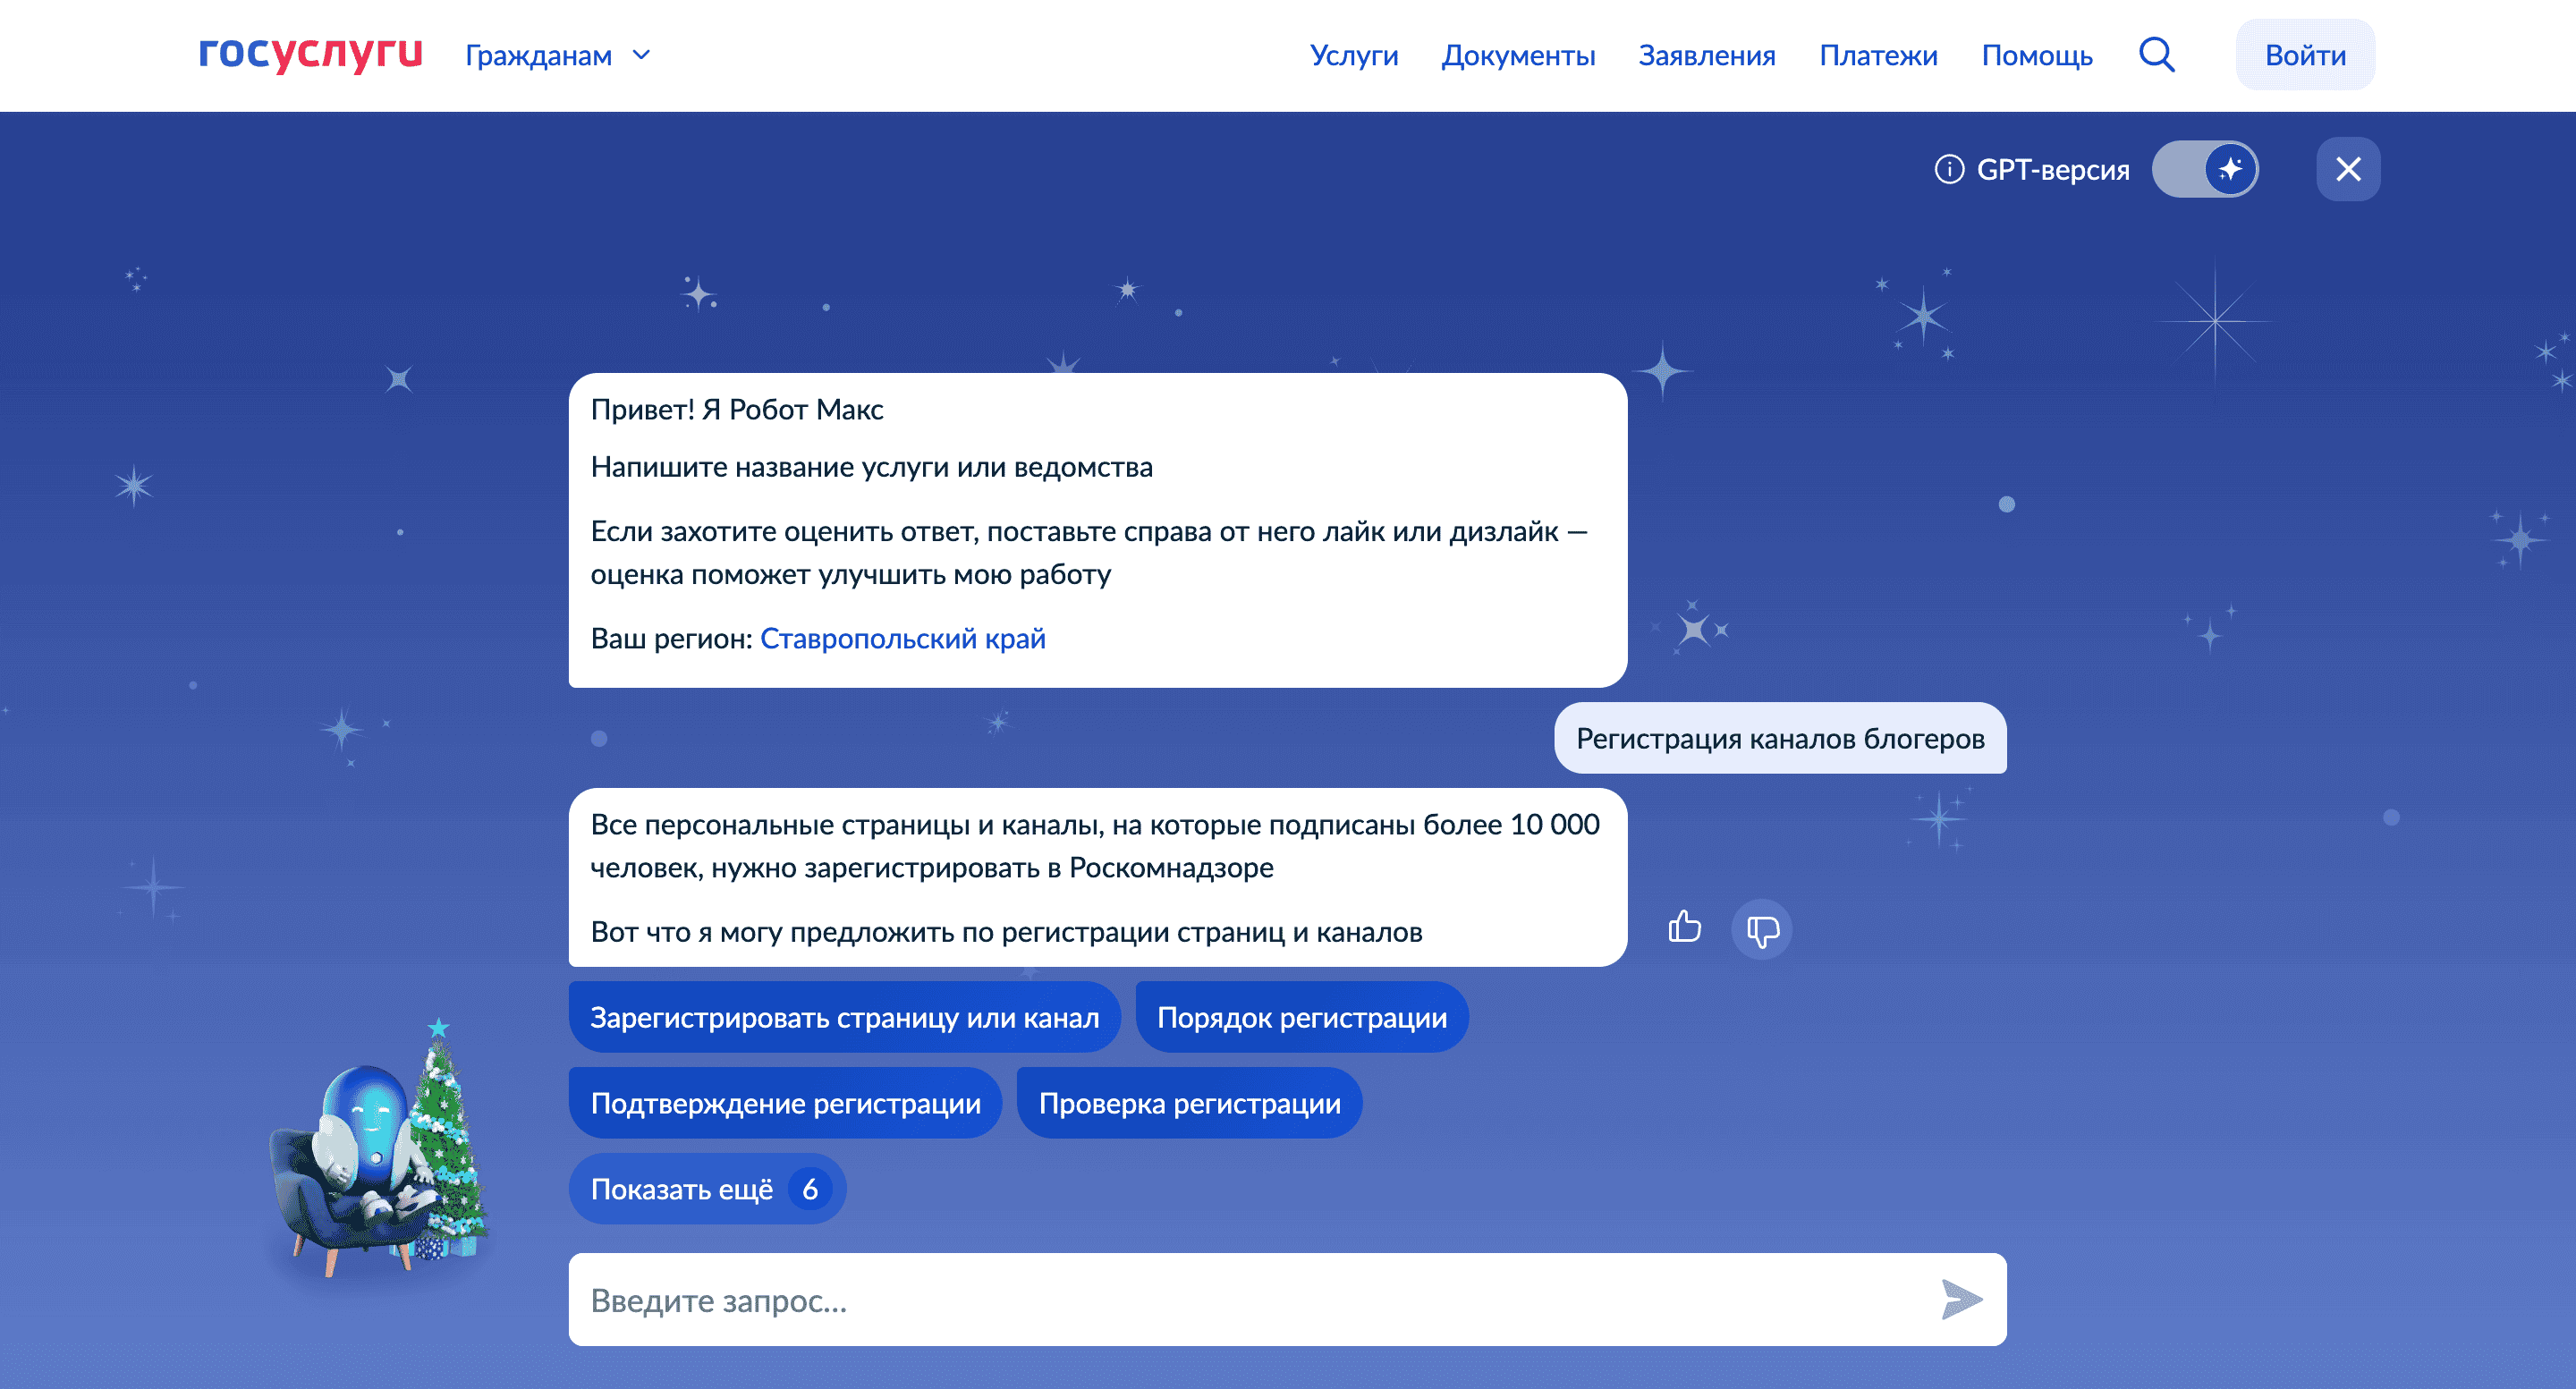Enable GPT-версия for the chatbot
Image resolution: width=2576 pixels, height=1389 pixels.
[2205, 169]
